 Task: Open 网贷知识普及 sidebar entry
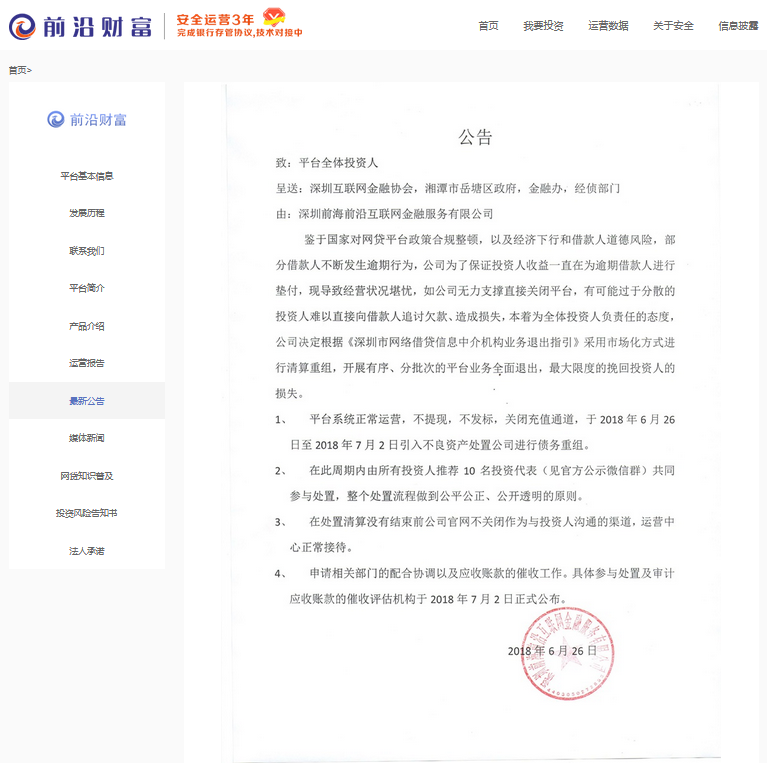pos(87,476)
